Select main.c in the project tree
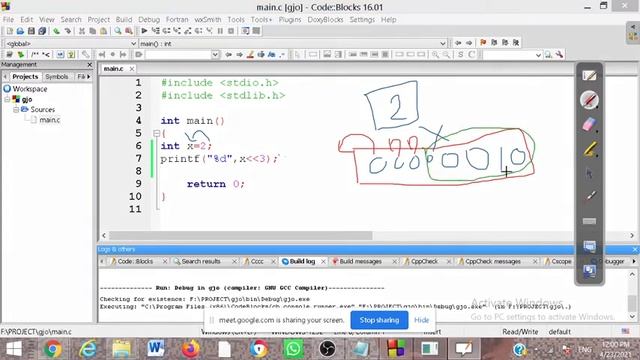Image resolution: width=640 pixels, height=360 pixels. click(x=49, y=120)
